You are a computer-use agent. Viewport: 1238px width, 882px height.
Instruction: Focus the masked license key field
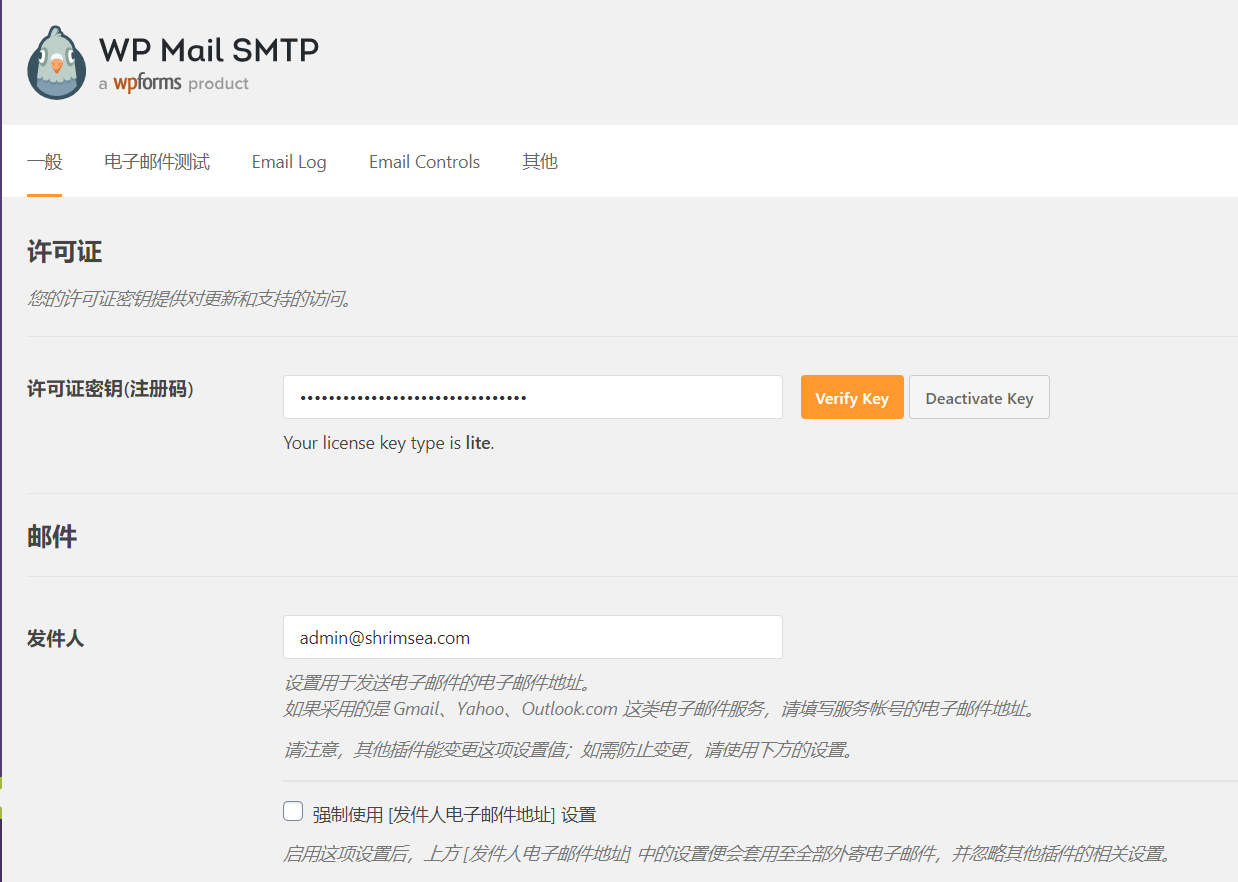[x=532, y=397]
